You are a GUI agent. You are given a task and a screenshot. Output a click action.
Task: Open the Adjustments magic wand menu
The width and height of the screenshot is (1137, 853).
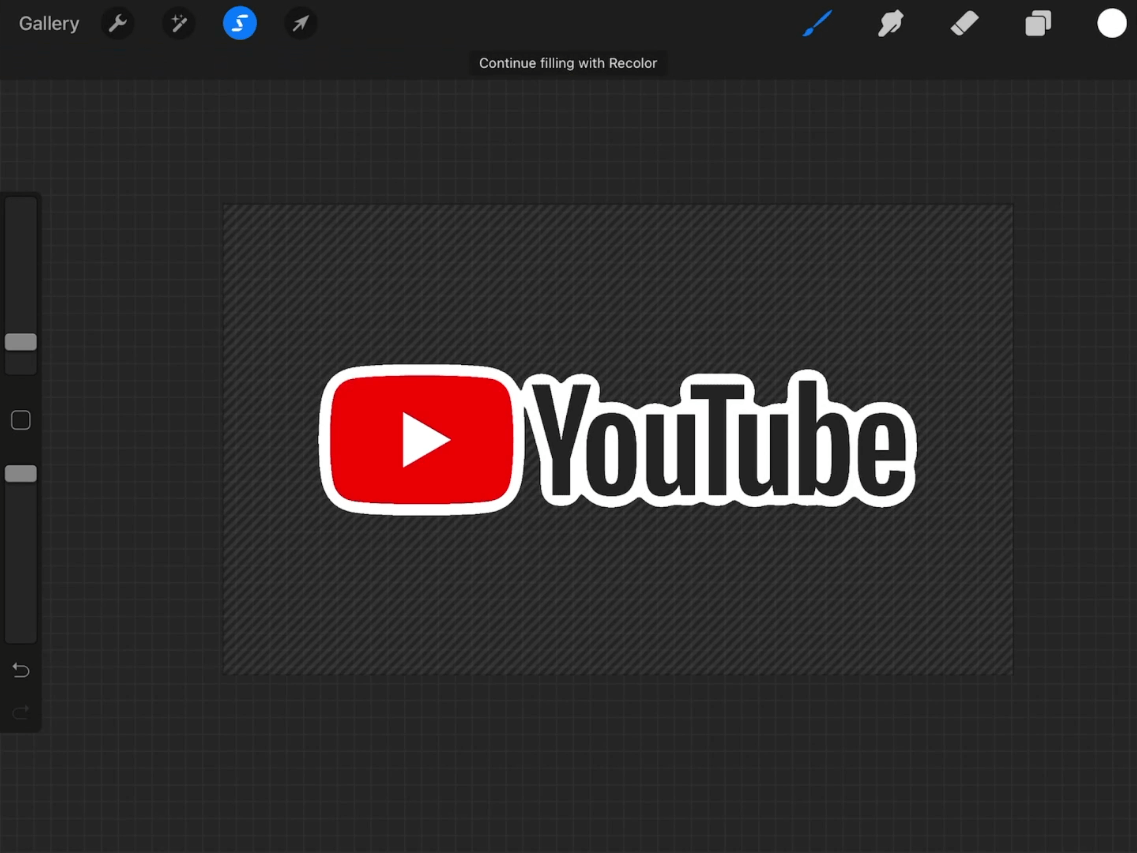click(178, 23)
